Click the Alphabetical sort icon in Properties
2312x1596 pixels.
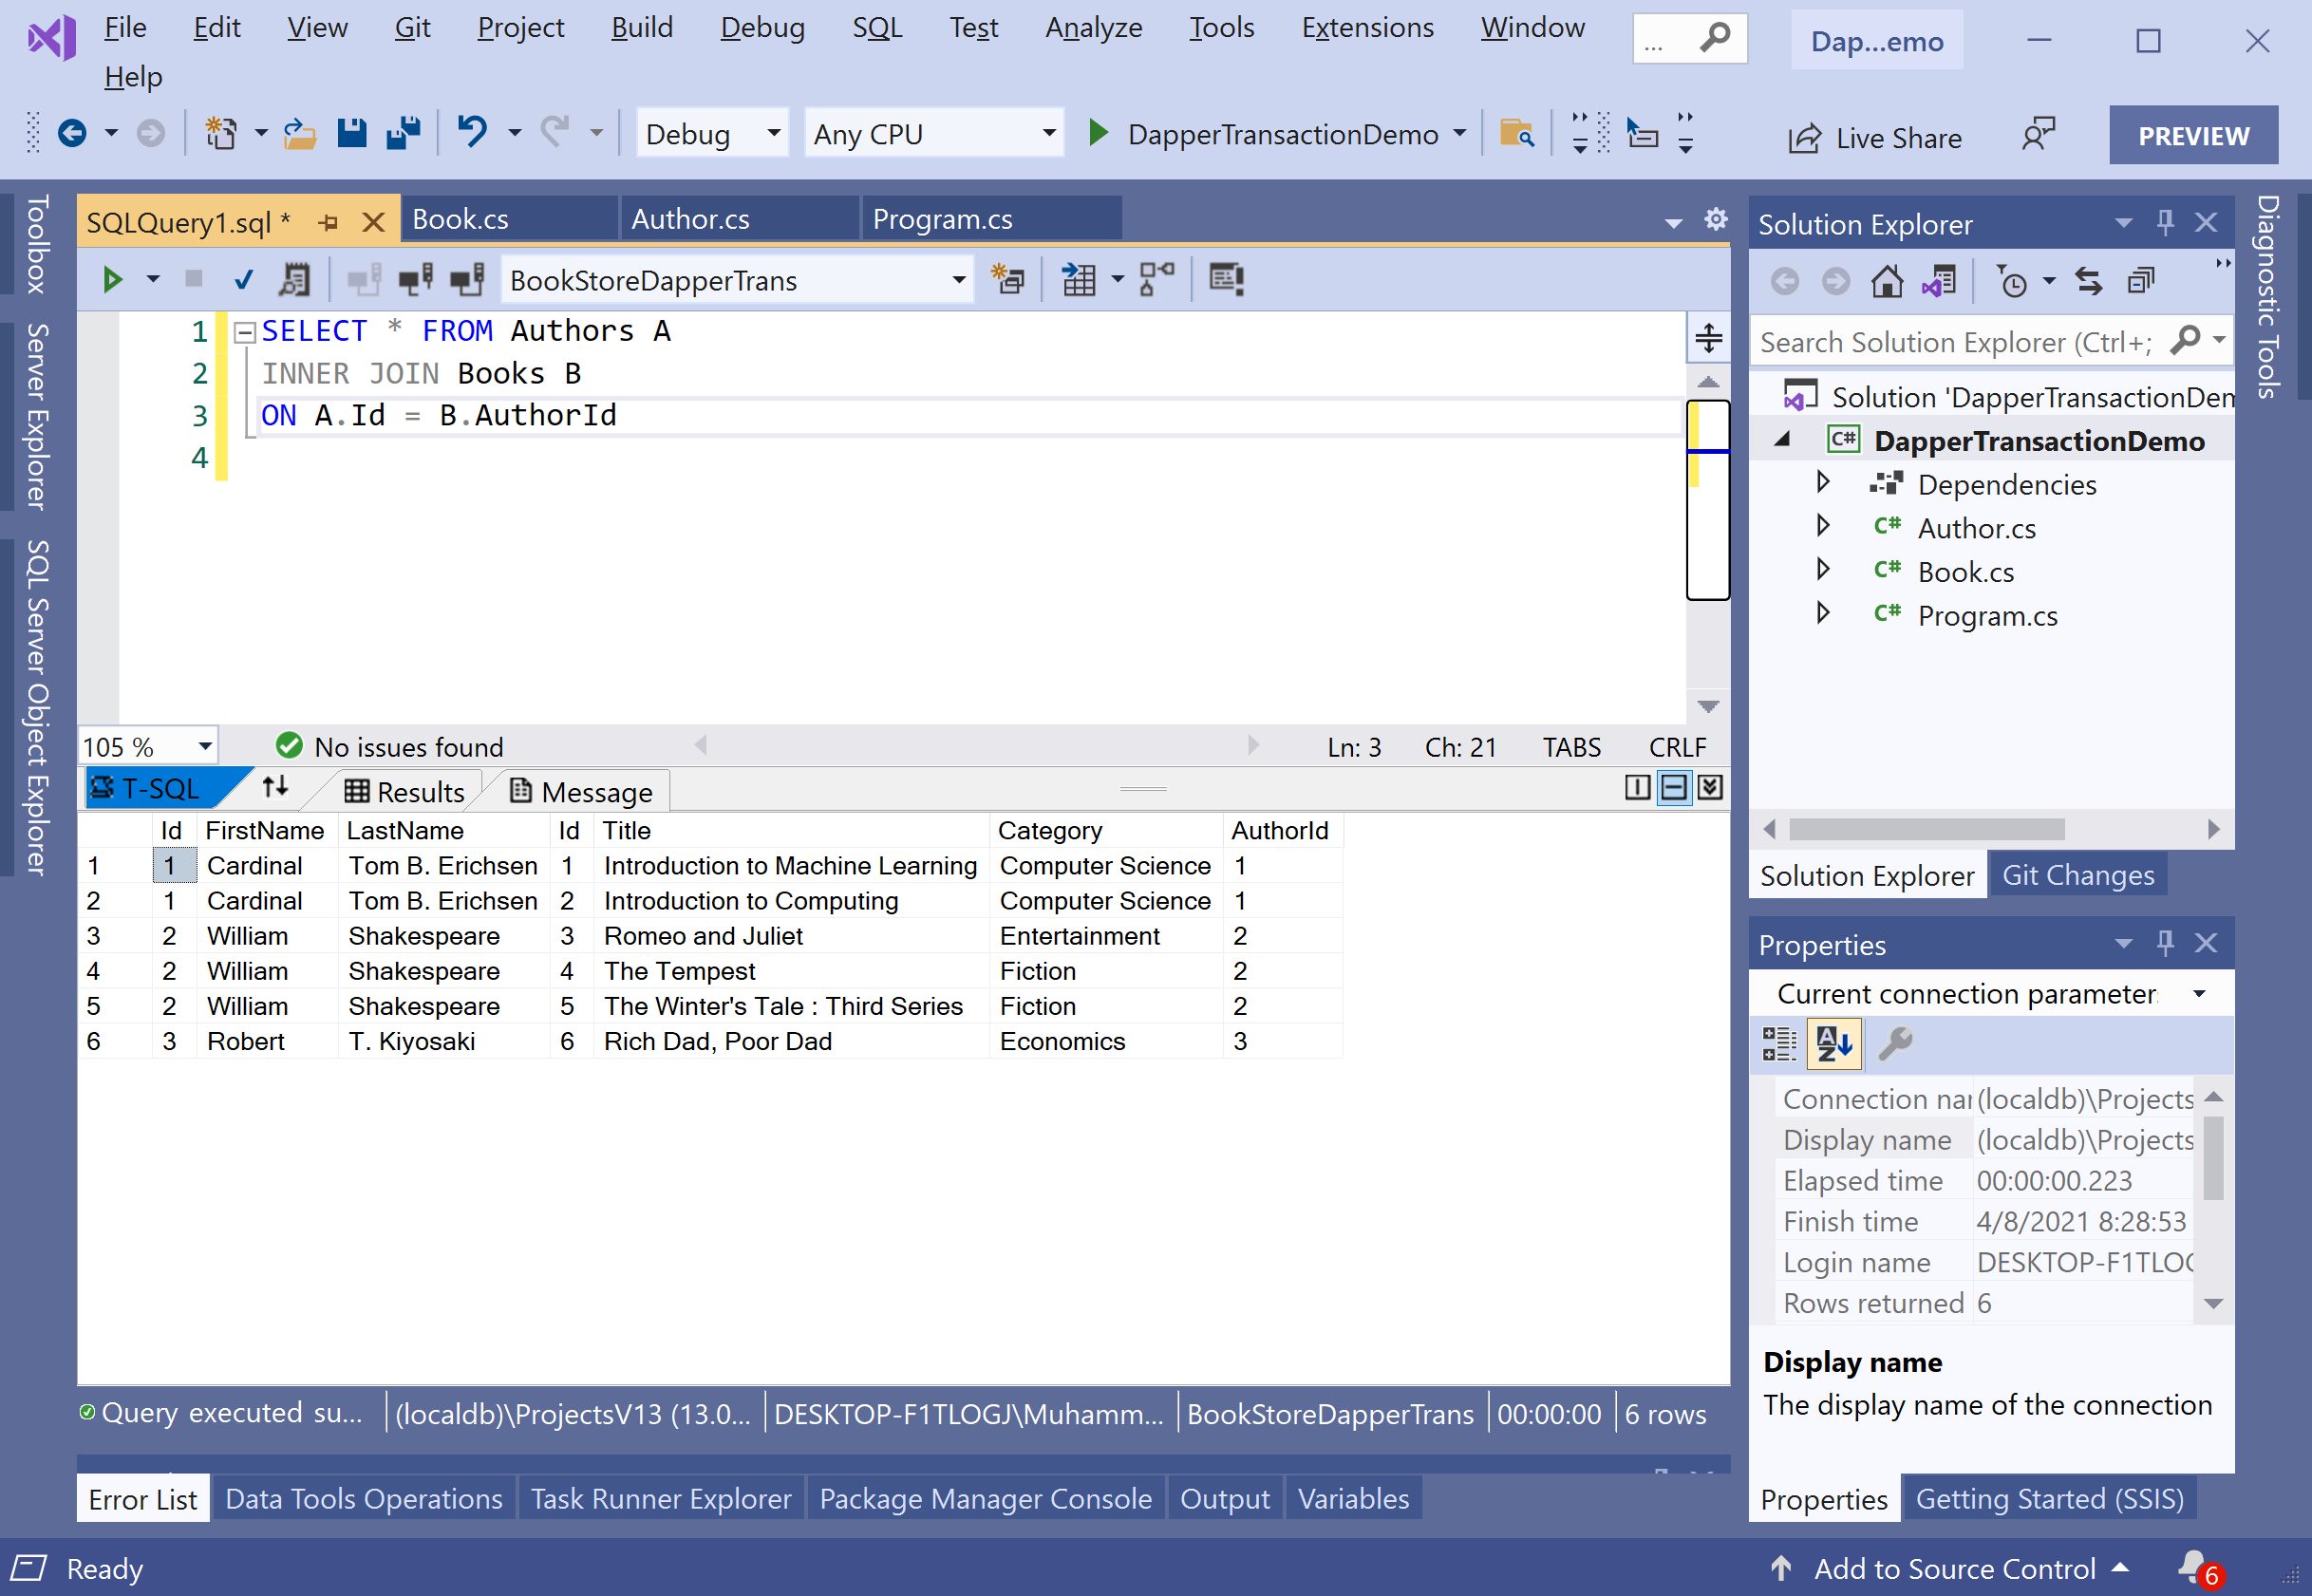pyautogui.click(x=1834, y=1044)
